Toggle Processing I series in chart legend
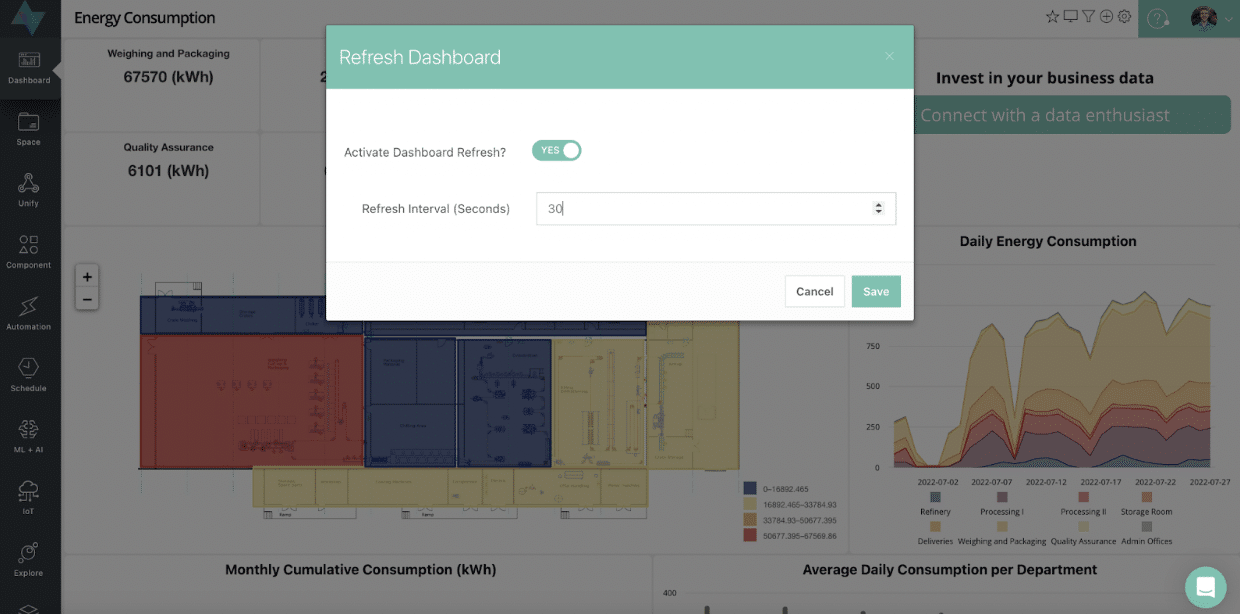1240x614 pixels. [1001, 503]
